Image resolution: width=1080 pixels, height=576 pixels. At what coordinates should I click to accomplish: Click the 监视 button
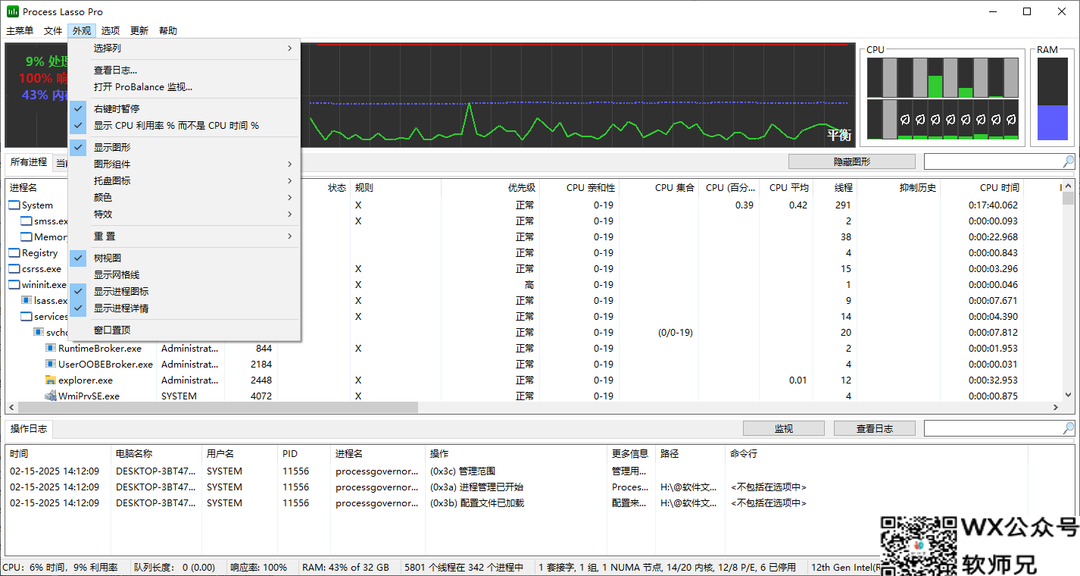pyautogui.click(x=783, y=429)
